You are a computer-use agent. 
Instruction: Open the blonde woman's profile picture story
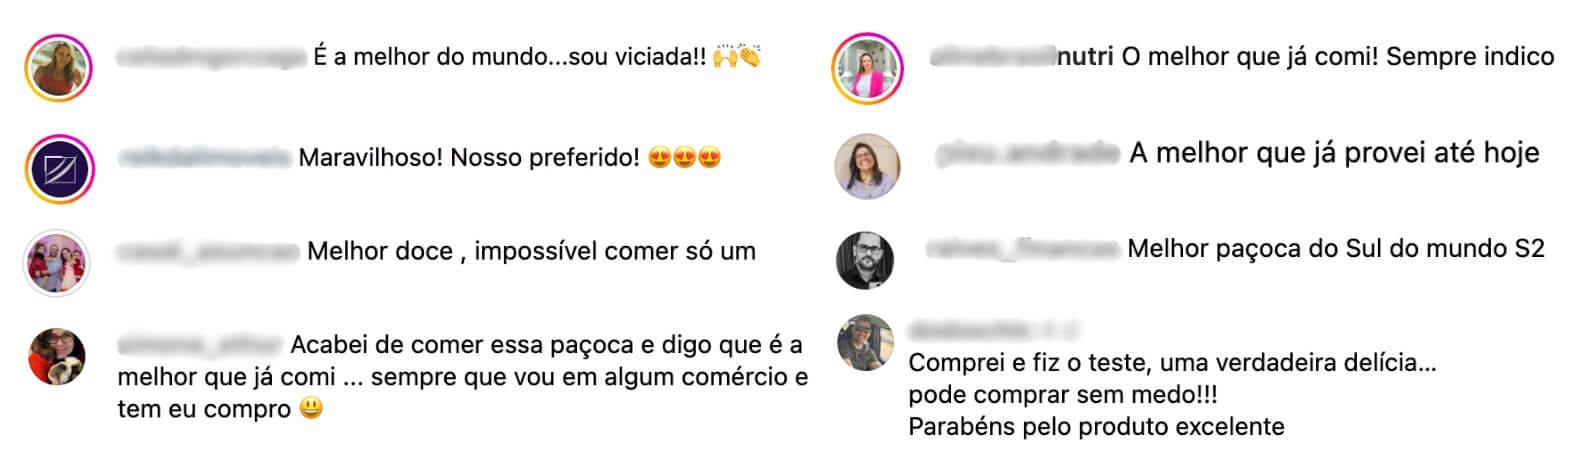(x=59, y=68)
